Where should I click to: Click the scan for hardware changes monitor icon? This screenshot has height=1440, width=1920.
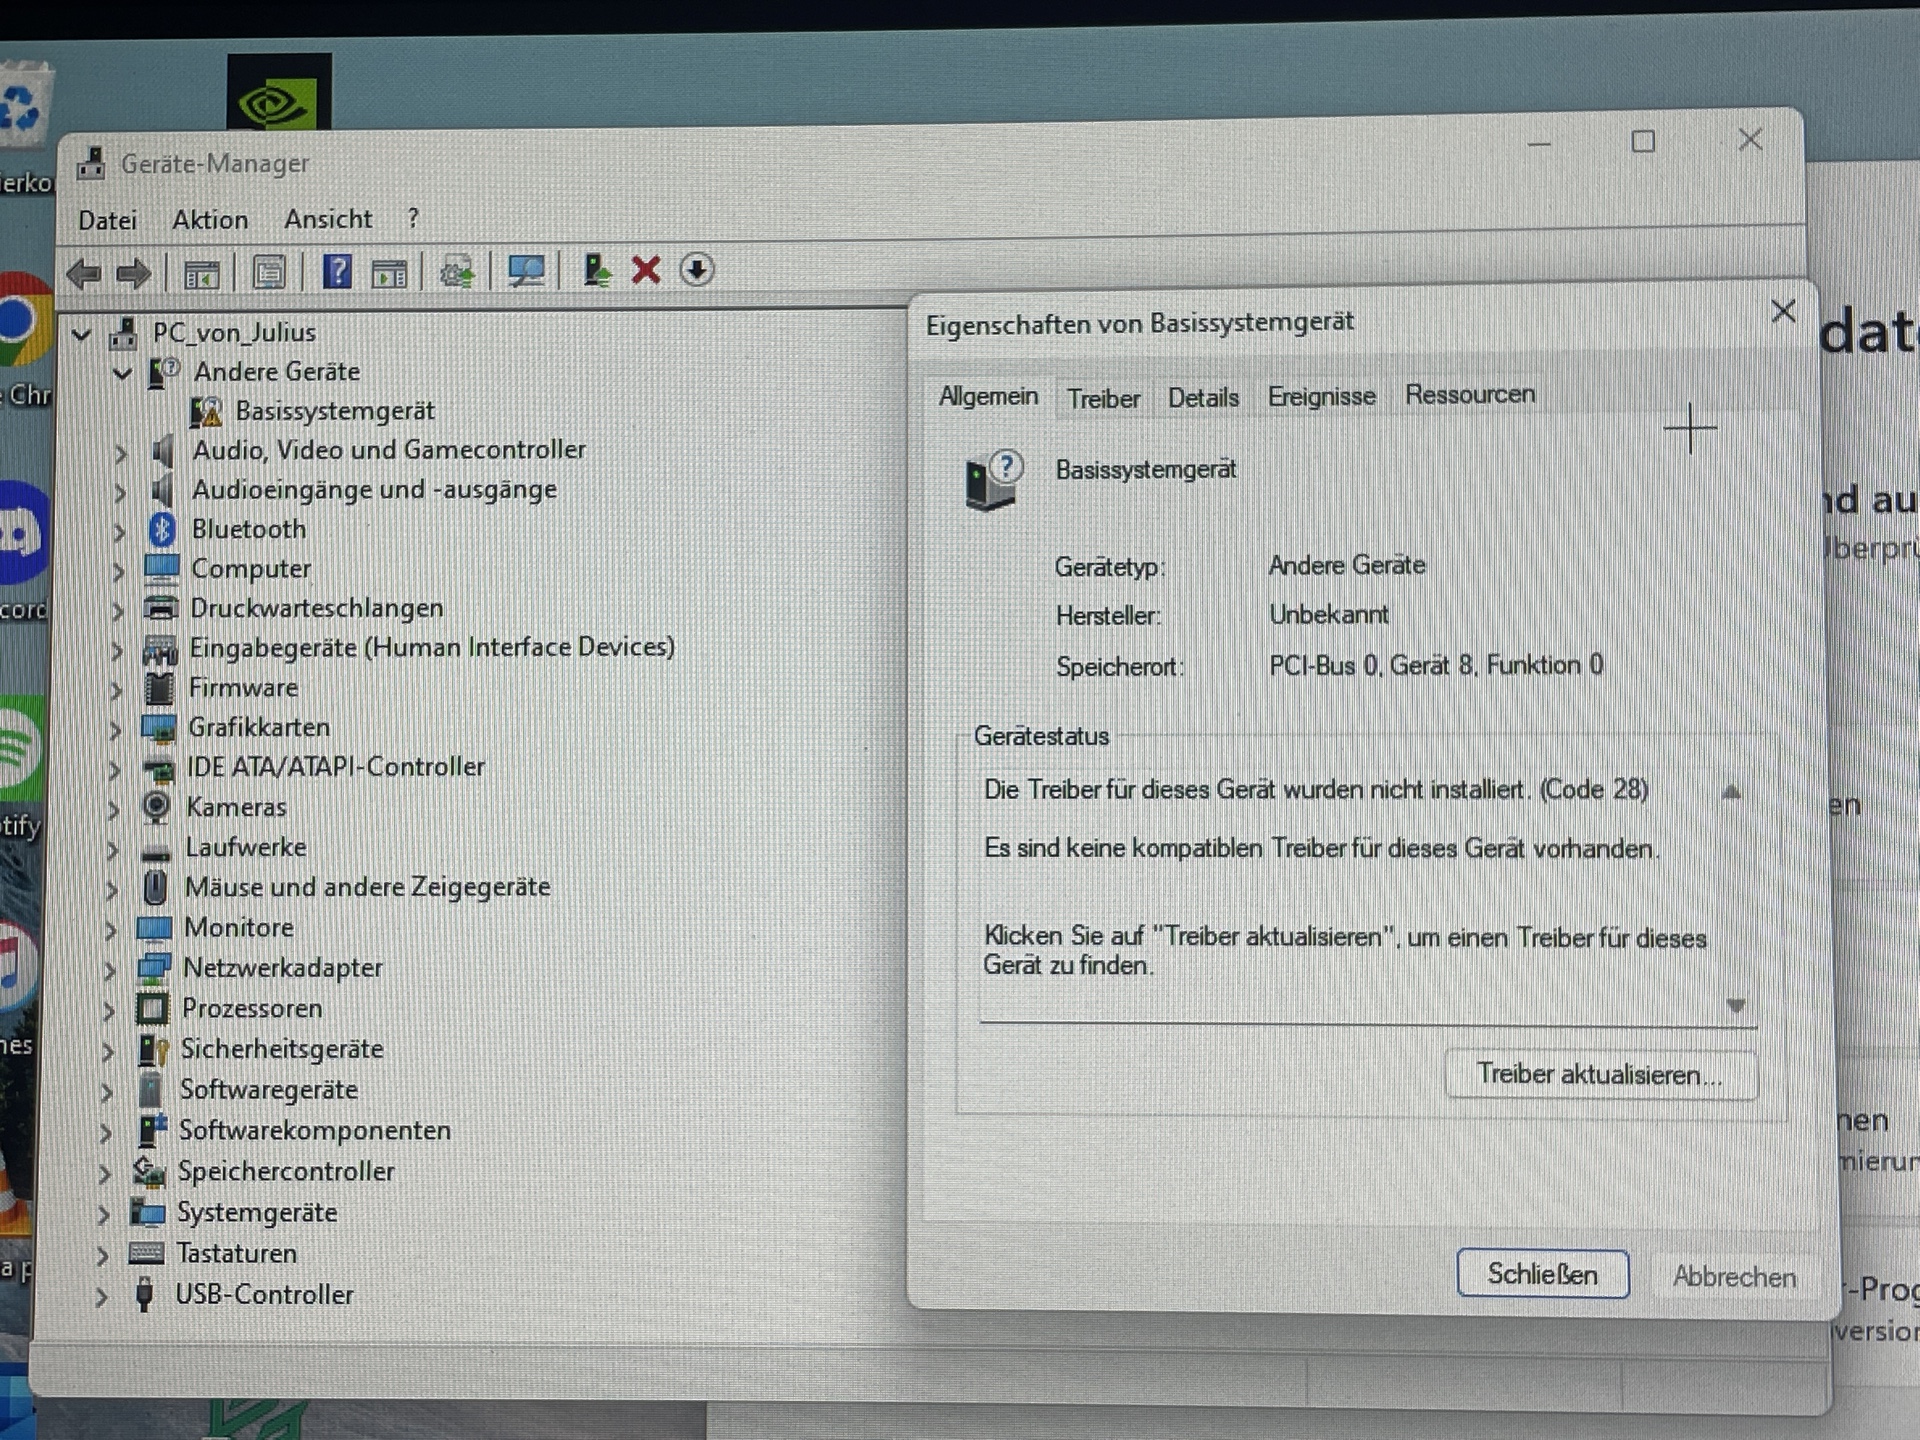pyautogui.click(x=526, y=270)
